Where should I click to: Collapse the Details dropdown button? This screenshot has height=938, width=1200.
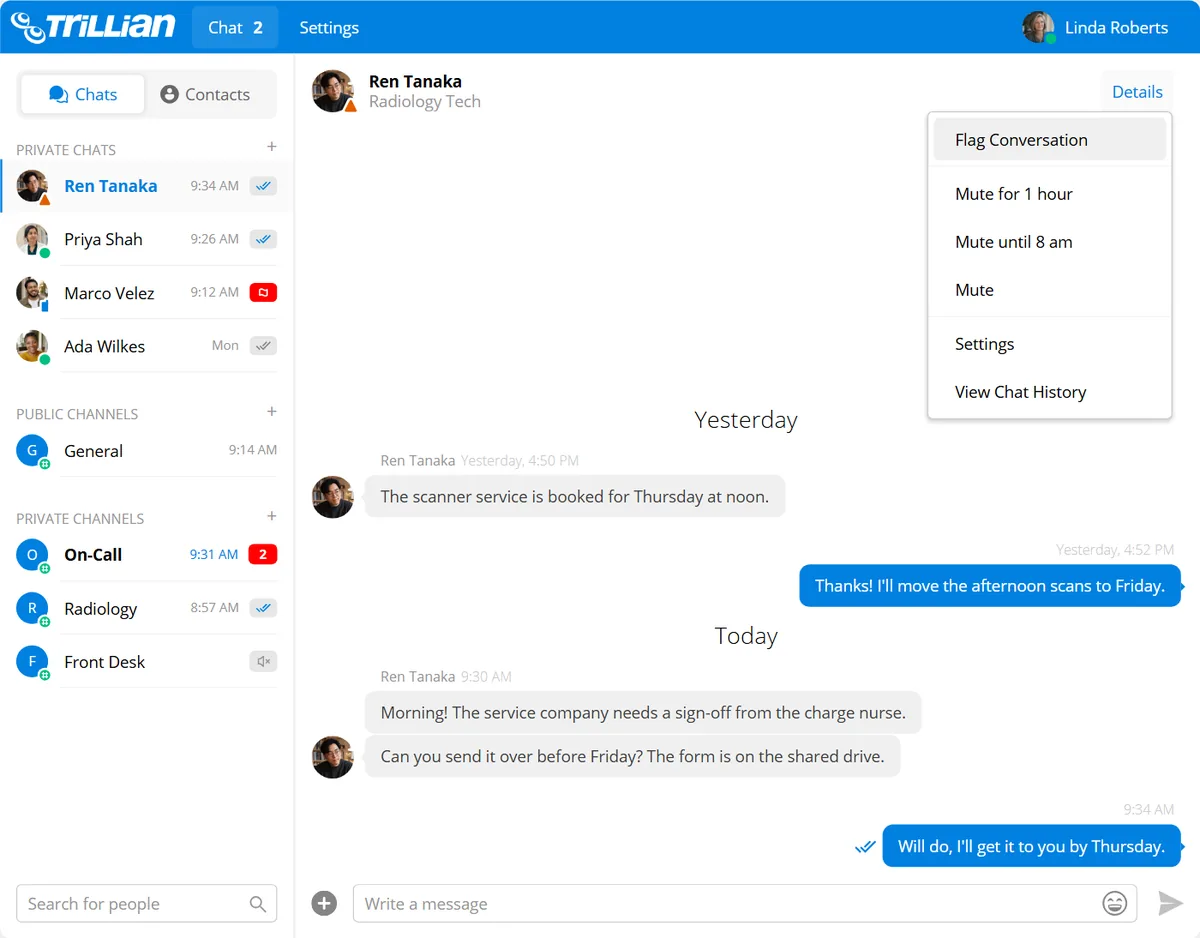click(x=1137, y=91)
